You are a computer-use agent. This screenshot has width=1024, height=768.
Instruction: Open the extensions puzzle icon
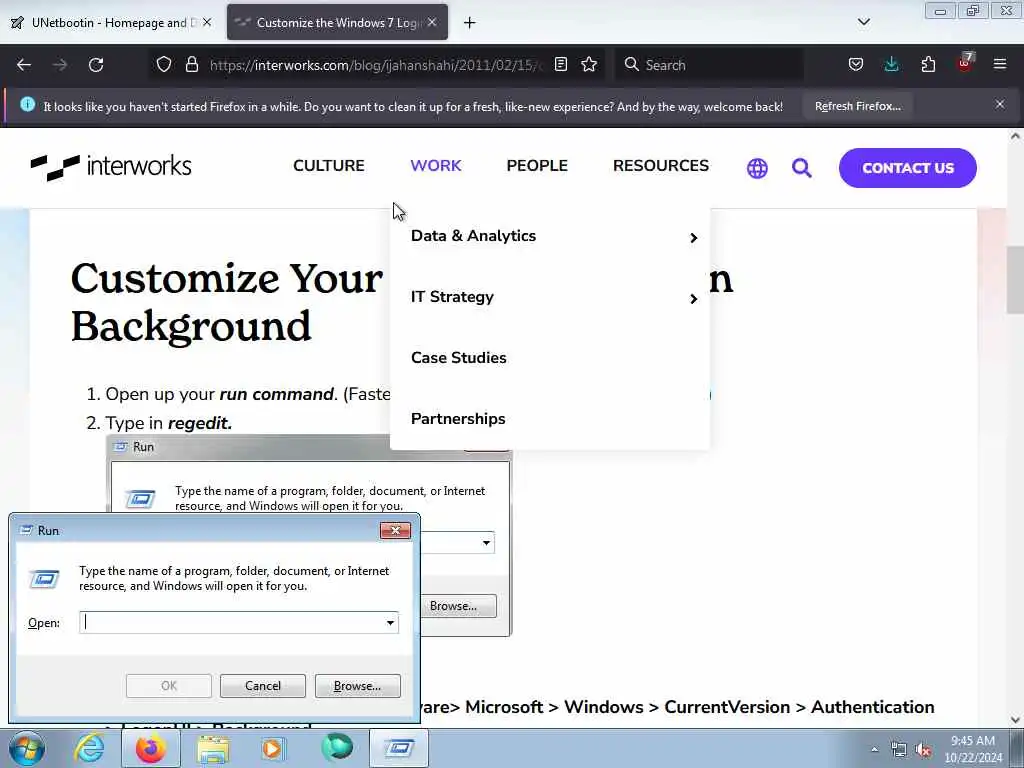(928, 64)
